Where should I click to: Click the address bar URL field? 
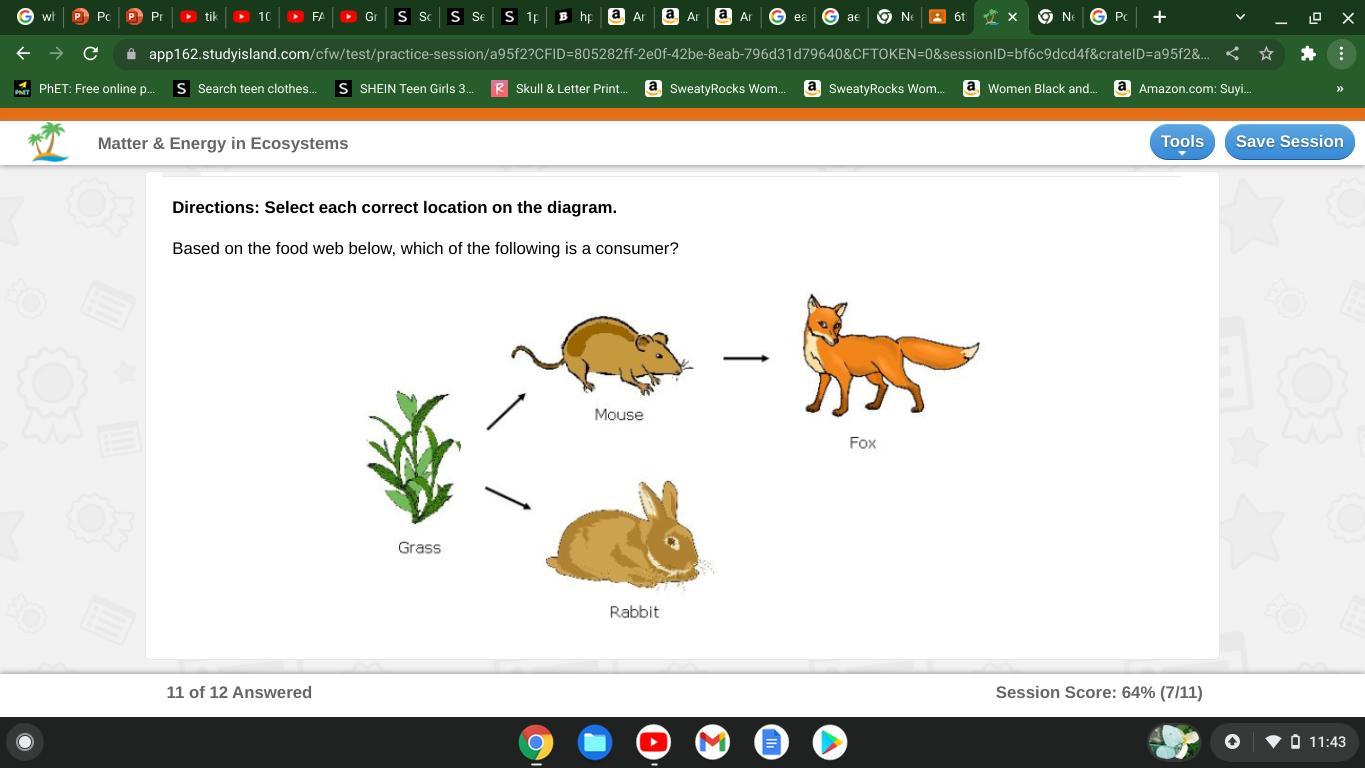(670, 54)
